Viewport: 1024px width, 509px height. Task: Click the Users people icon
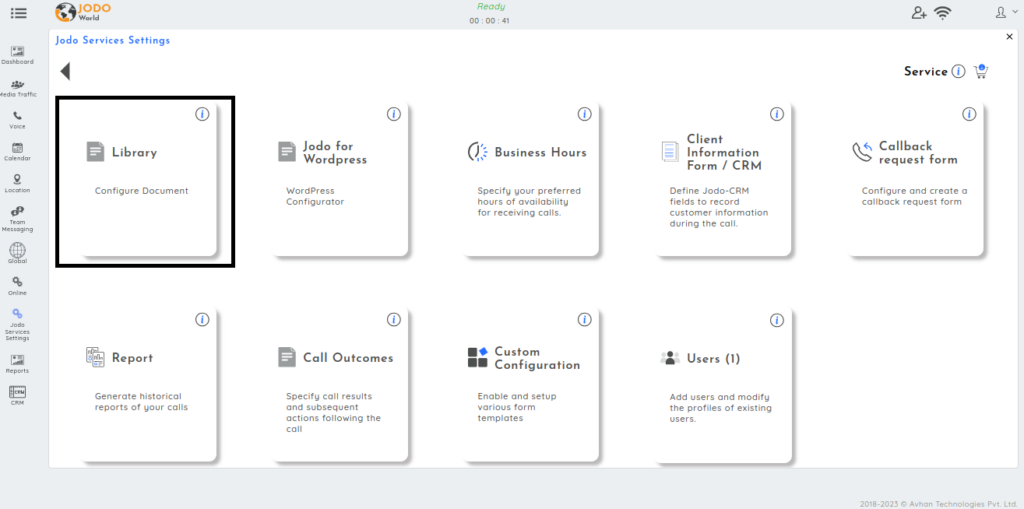point(670,358)
